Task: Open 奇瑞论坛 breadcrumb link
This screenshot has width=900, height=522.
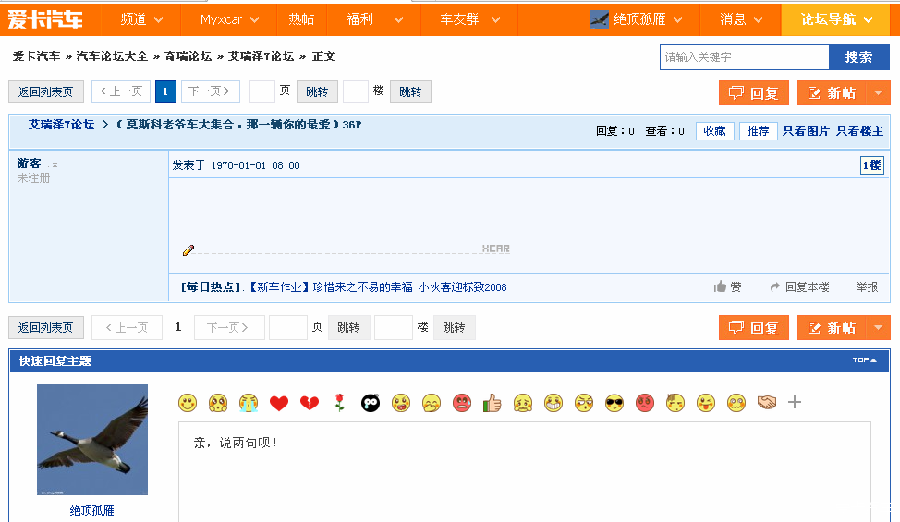Action: click(188, 56)
